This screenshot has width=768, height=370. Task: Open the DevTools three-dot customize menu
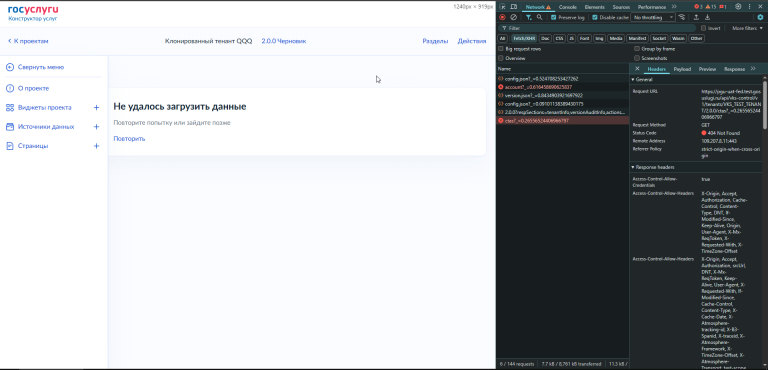click(749, 6)
